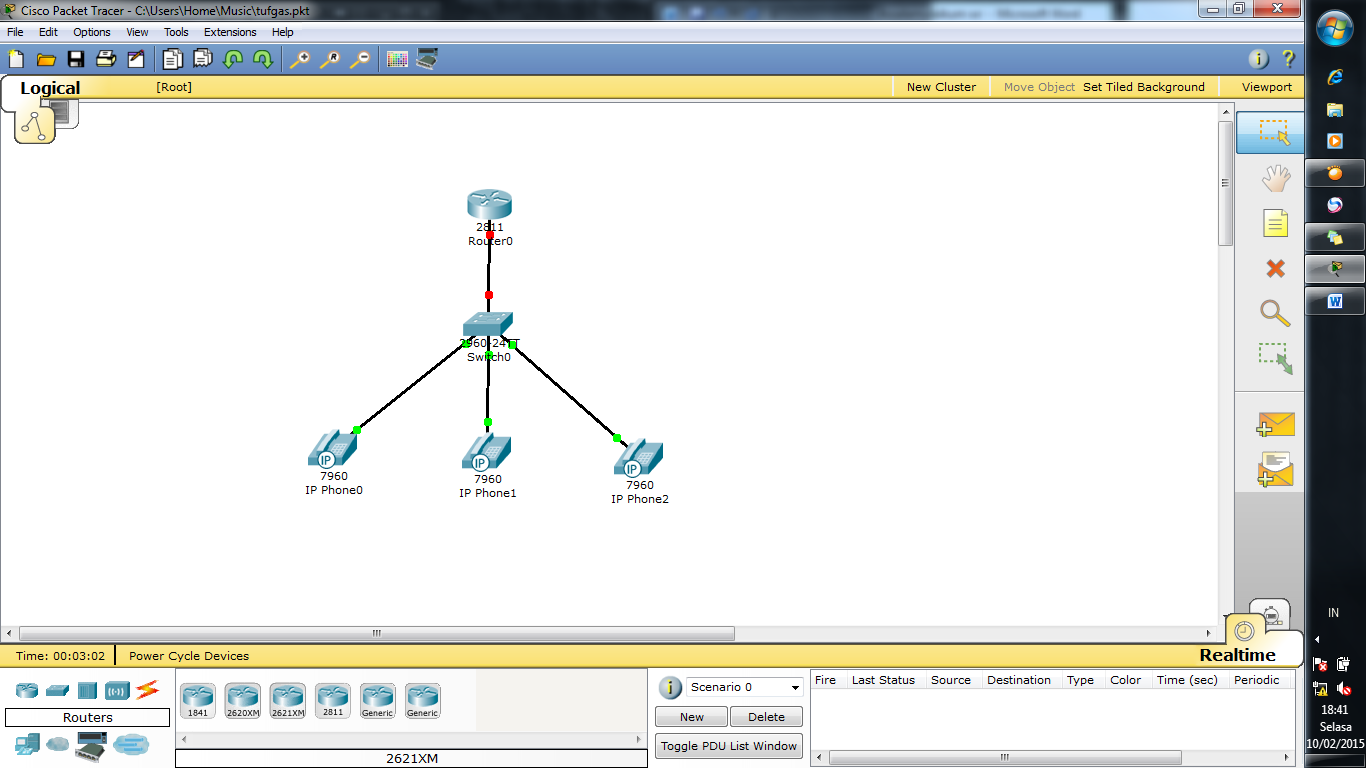This screenshot has width=1366, height=768.
Task: Pick the 2811 router model in device list
Action: tap(332, 701)
